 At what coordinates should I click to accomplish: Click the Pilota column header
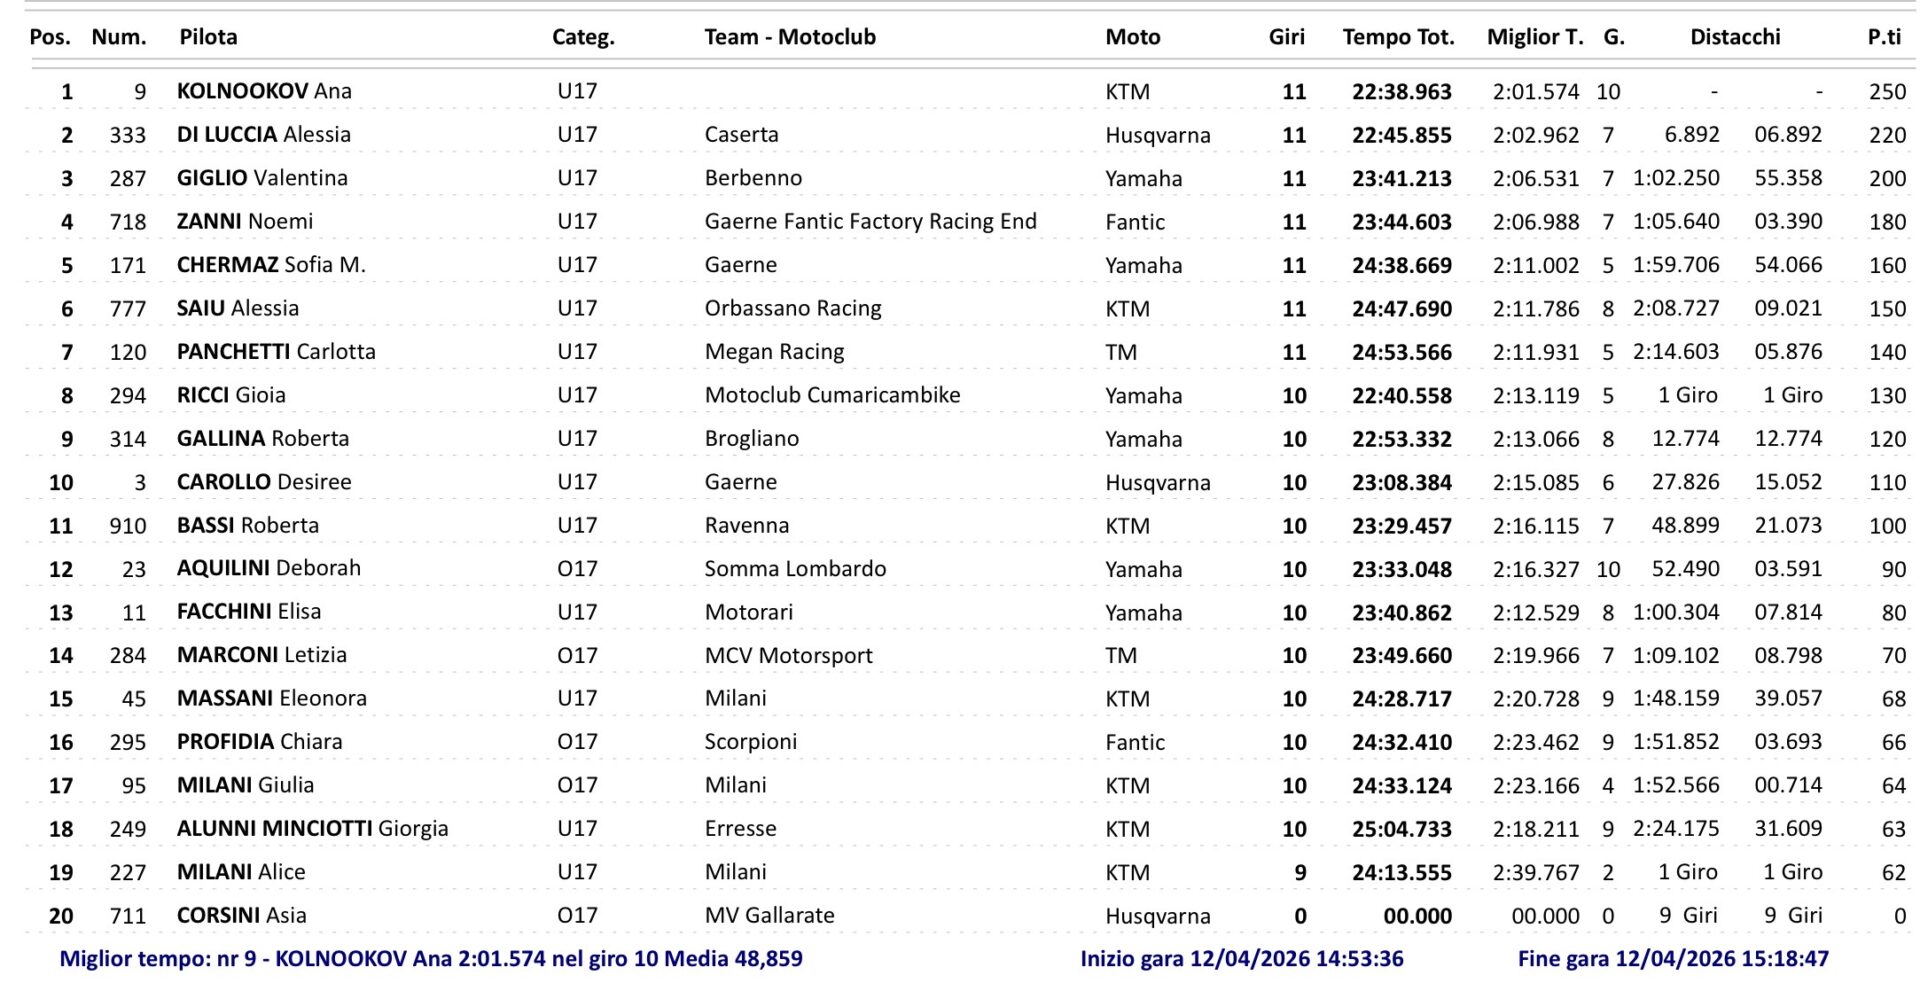coord(208,37)
